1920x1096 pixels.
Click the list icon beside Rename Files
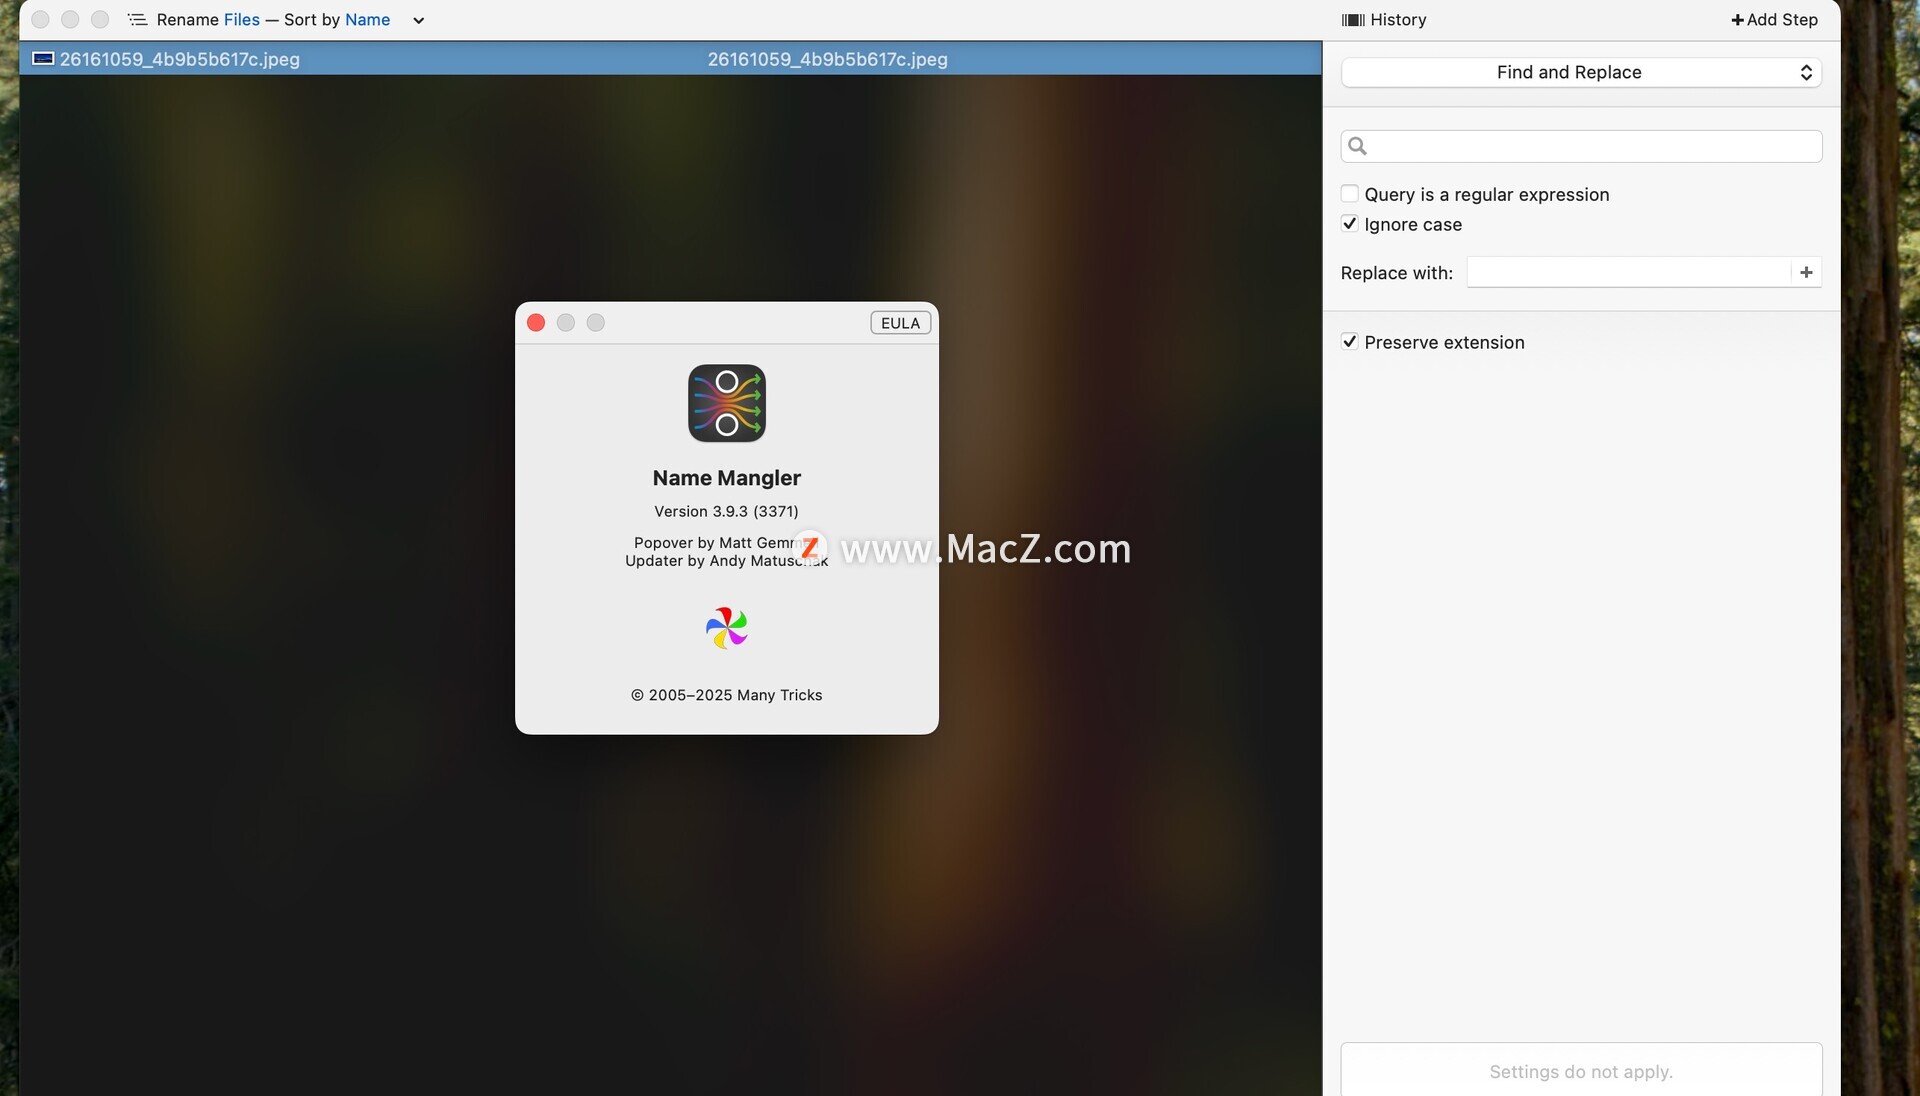tap(137, 20)
